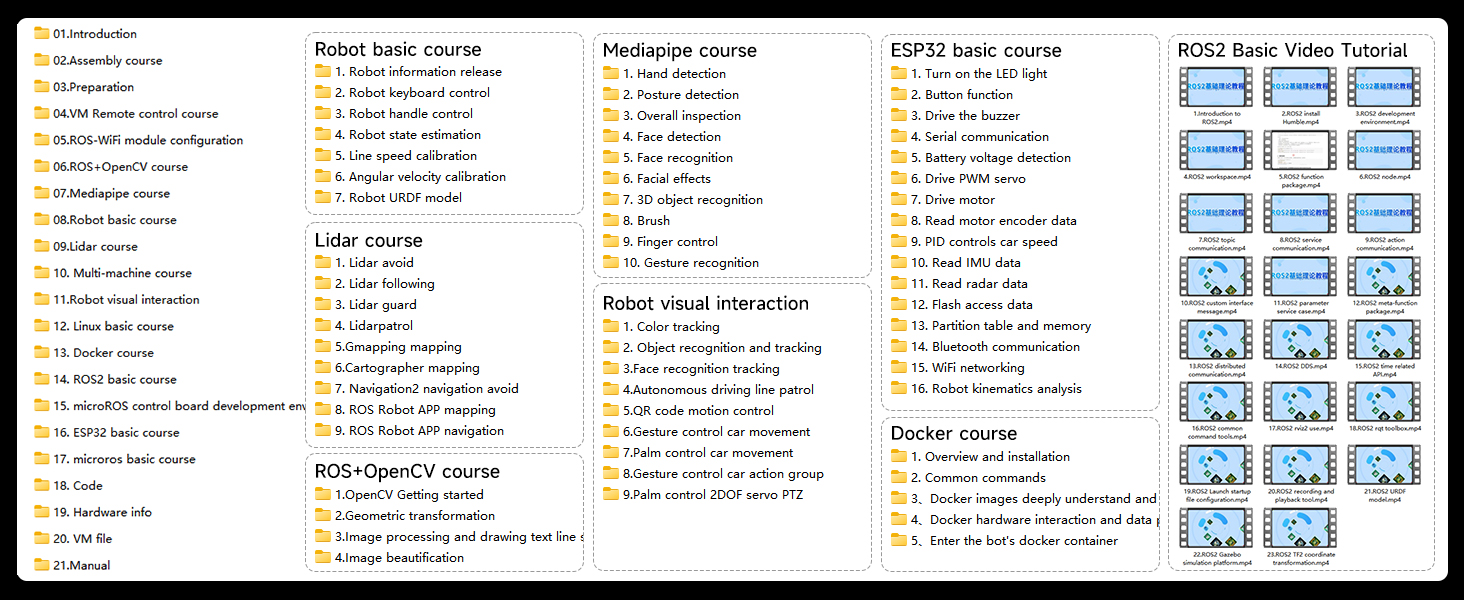Open the 3.Face recognition tracking folder name
The height and width of the screenshot is (600, 1464).
click(701, 368)
